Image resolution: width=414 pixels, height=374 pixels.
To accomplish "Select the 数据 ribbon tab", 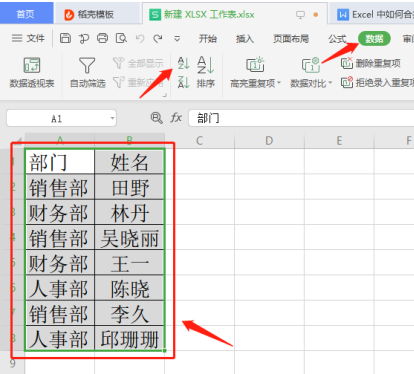I will [374, 39].
